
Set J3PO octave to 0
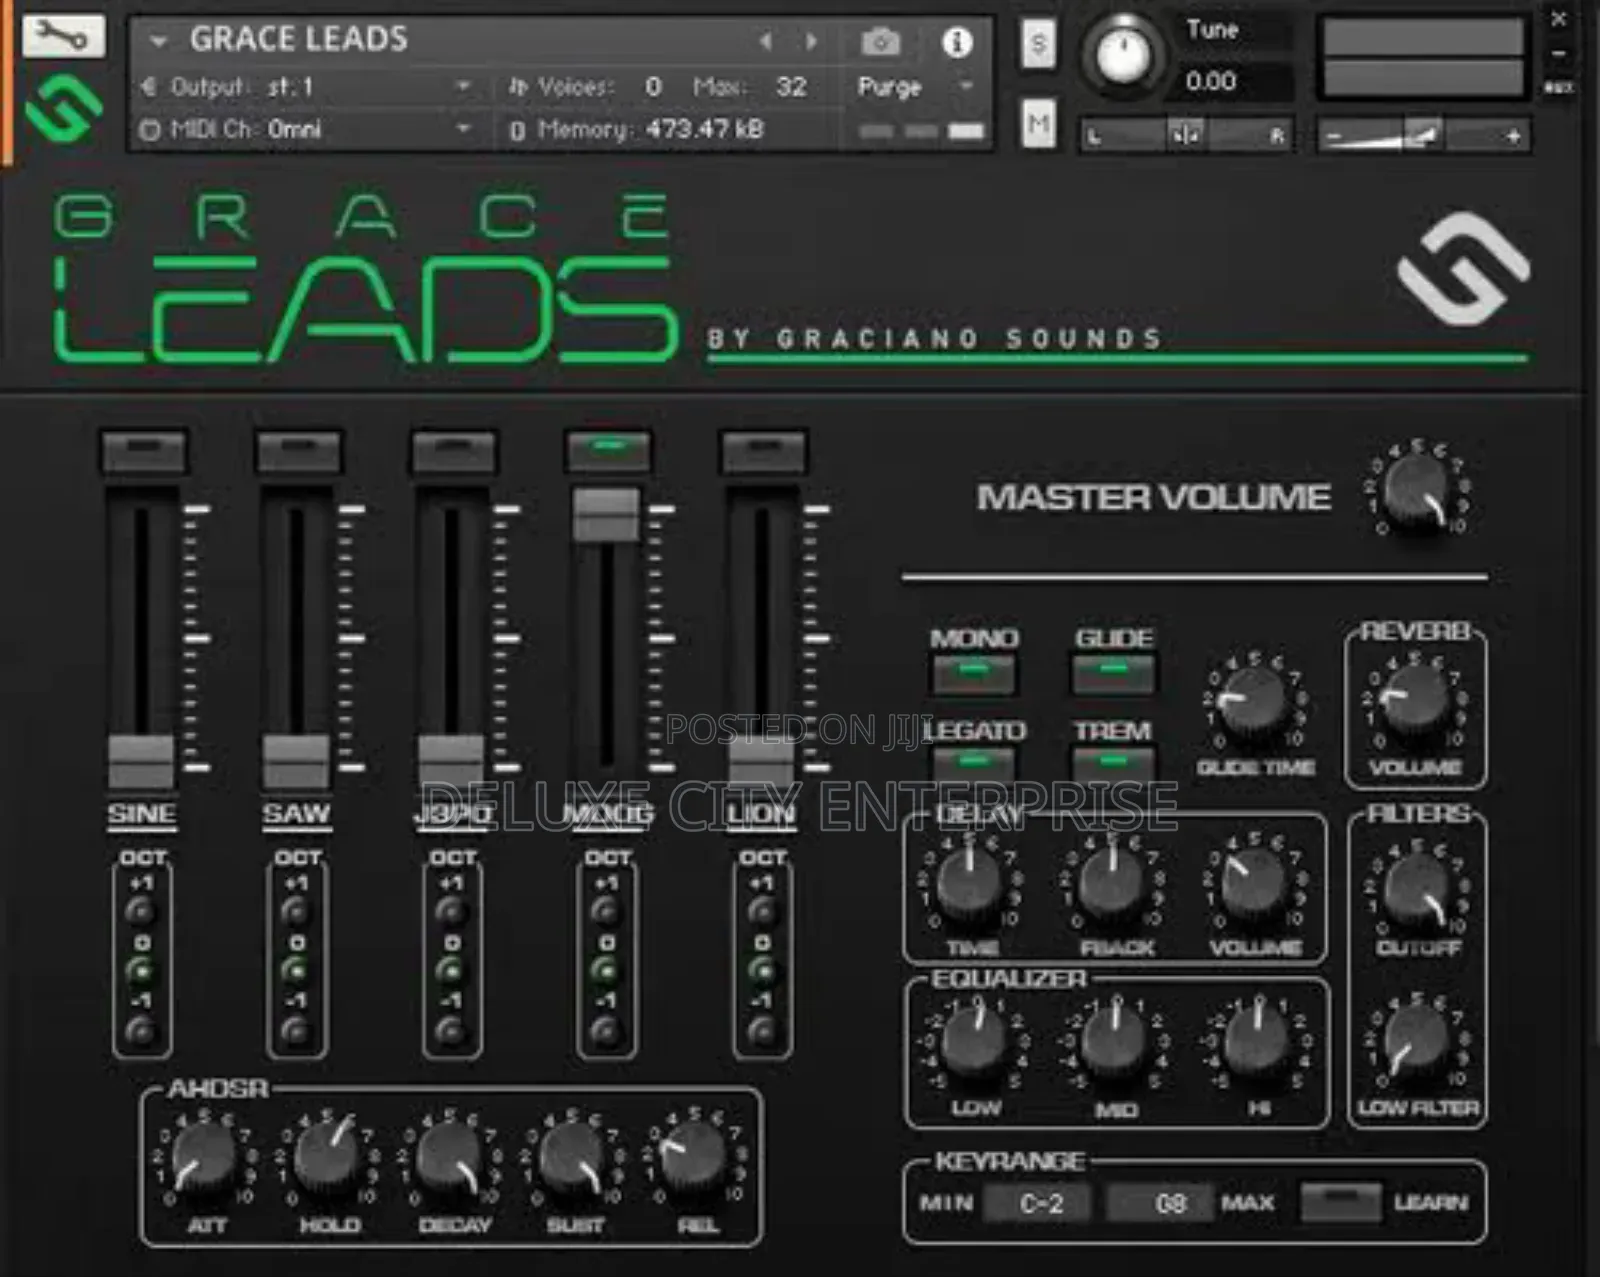(x=451, y=970)
